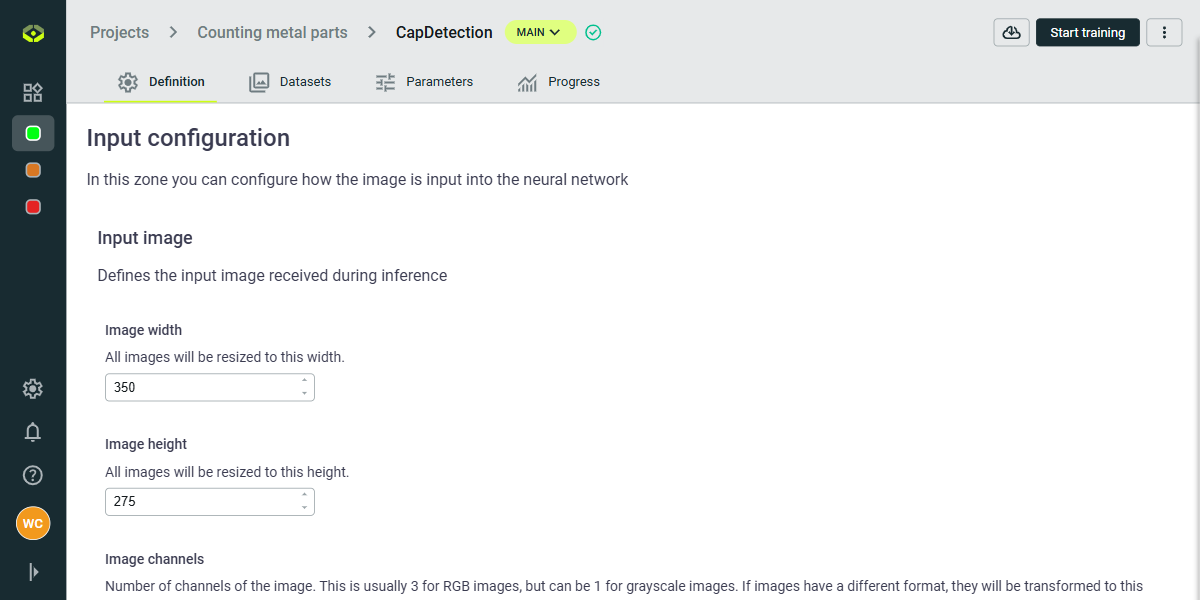Expand the sidebar with the arrow icon
The height and width of the screenshot is (600, 1200).
(33, 572)
